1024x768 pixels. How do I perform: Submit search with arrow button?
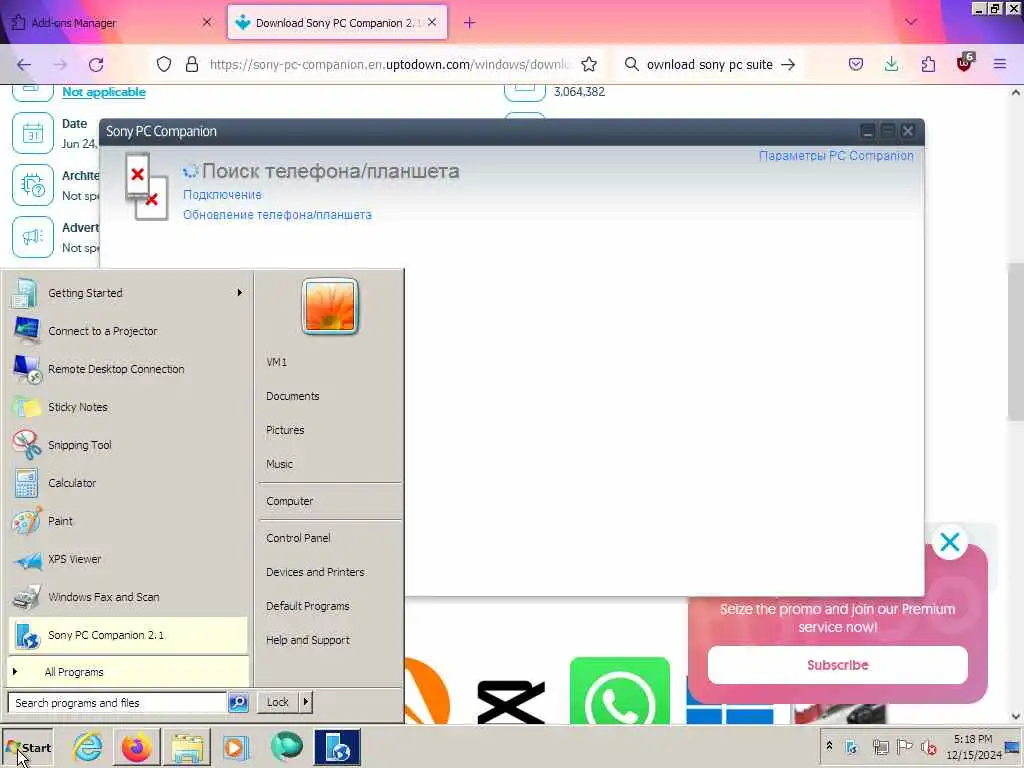pyautogui.click(x=788, y=64)
